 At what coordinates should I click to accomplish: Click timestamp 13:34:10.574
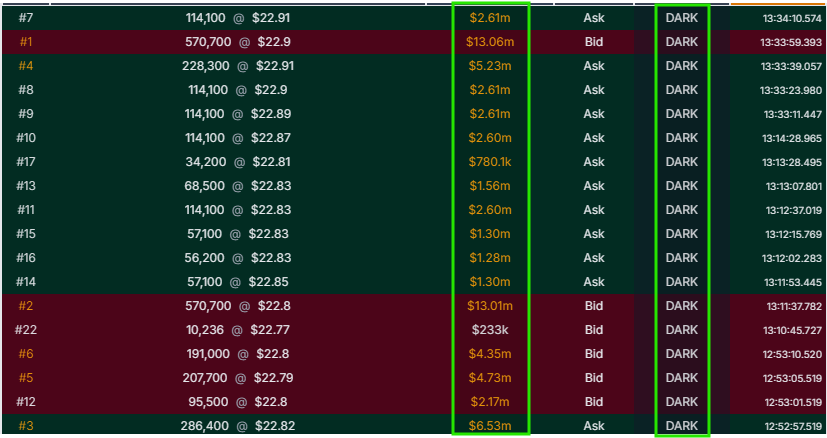click(x=792, y=18)
